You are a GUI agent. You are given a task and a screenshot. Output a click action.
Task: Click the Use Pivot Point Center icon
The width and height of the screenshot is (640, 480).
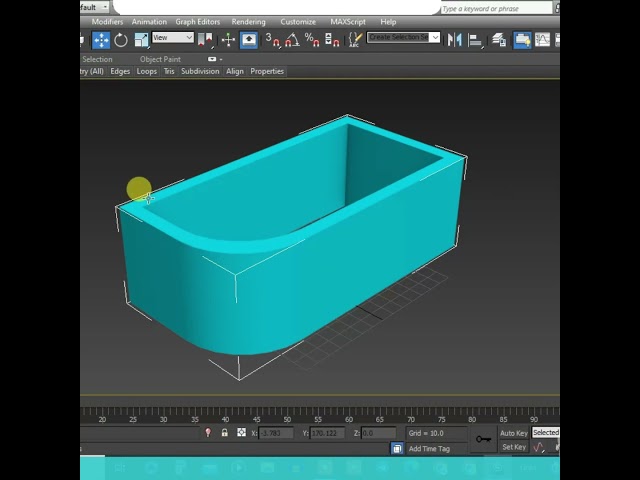[206, 40]
